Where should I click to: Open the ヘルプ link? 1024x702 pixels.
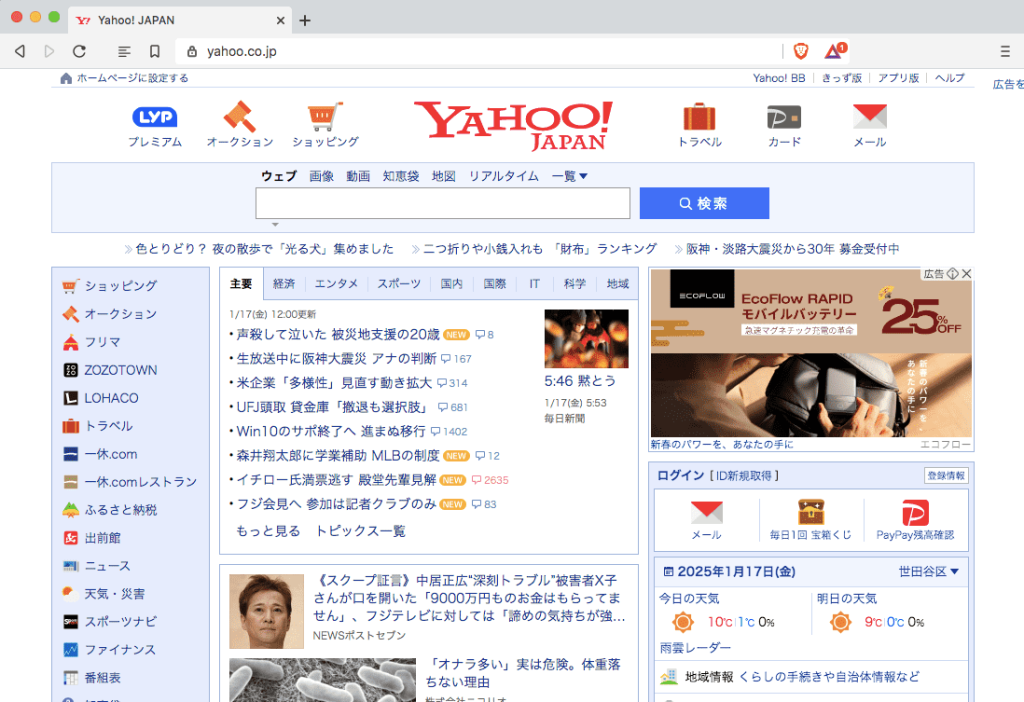tap(949, 78)
